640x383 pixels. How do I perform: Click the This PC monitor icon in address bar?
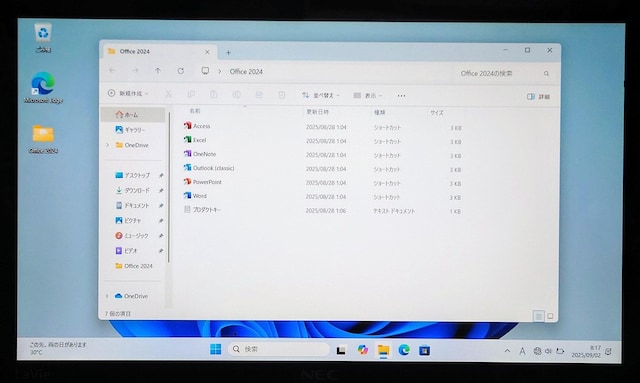point(205,71)
